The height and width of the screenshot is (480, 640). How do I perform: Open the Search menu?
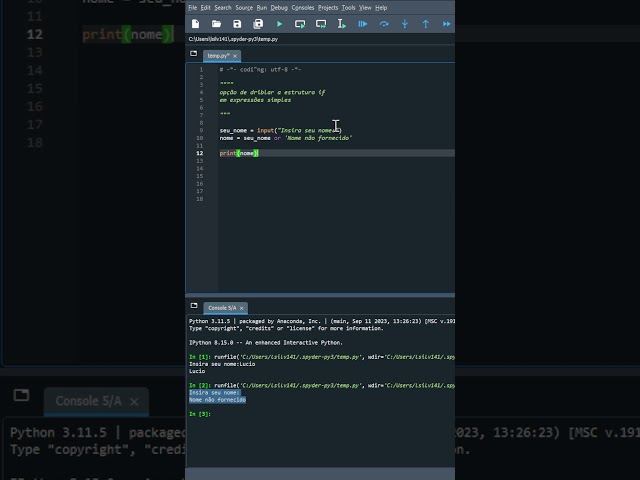[223, 8]
